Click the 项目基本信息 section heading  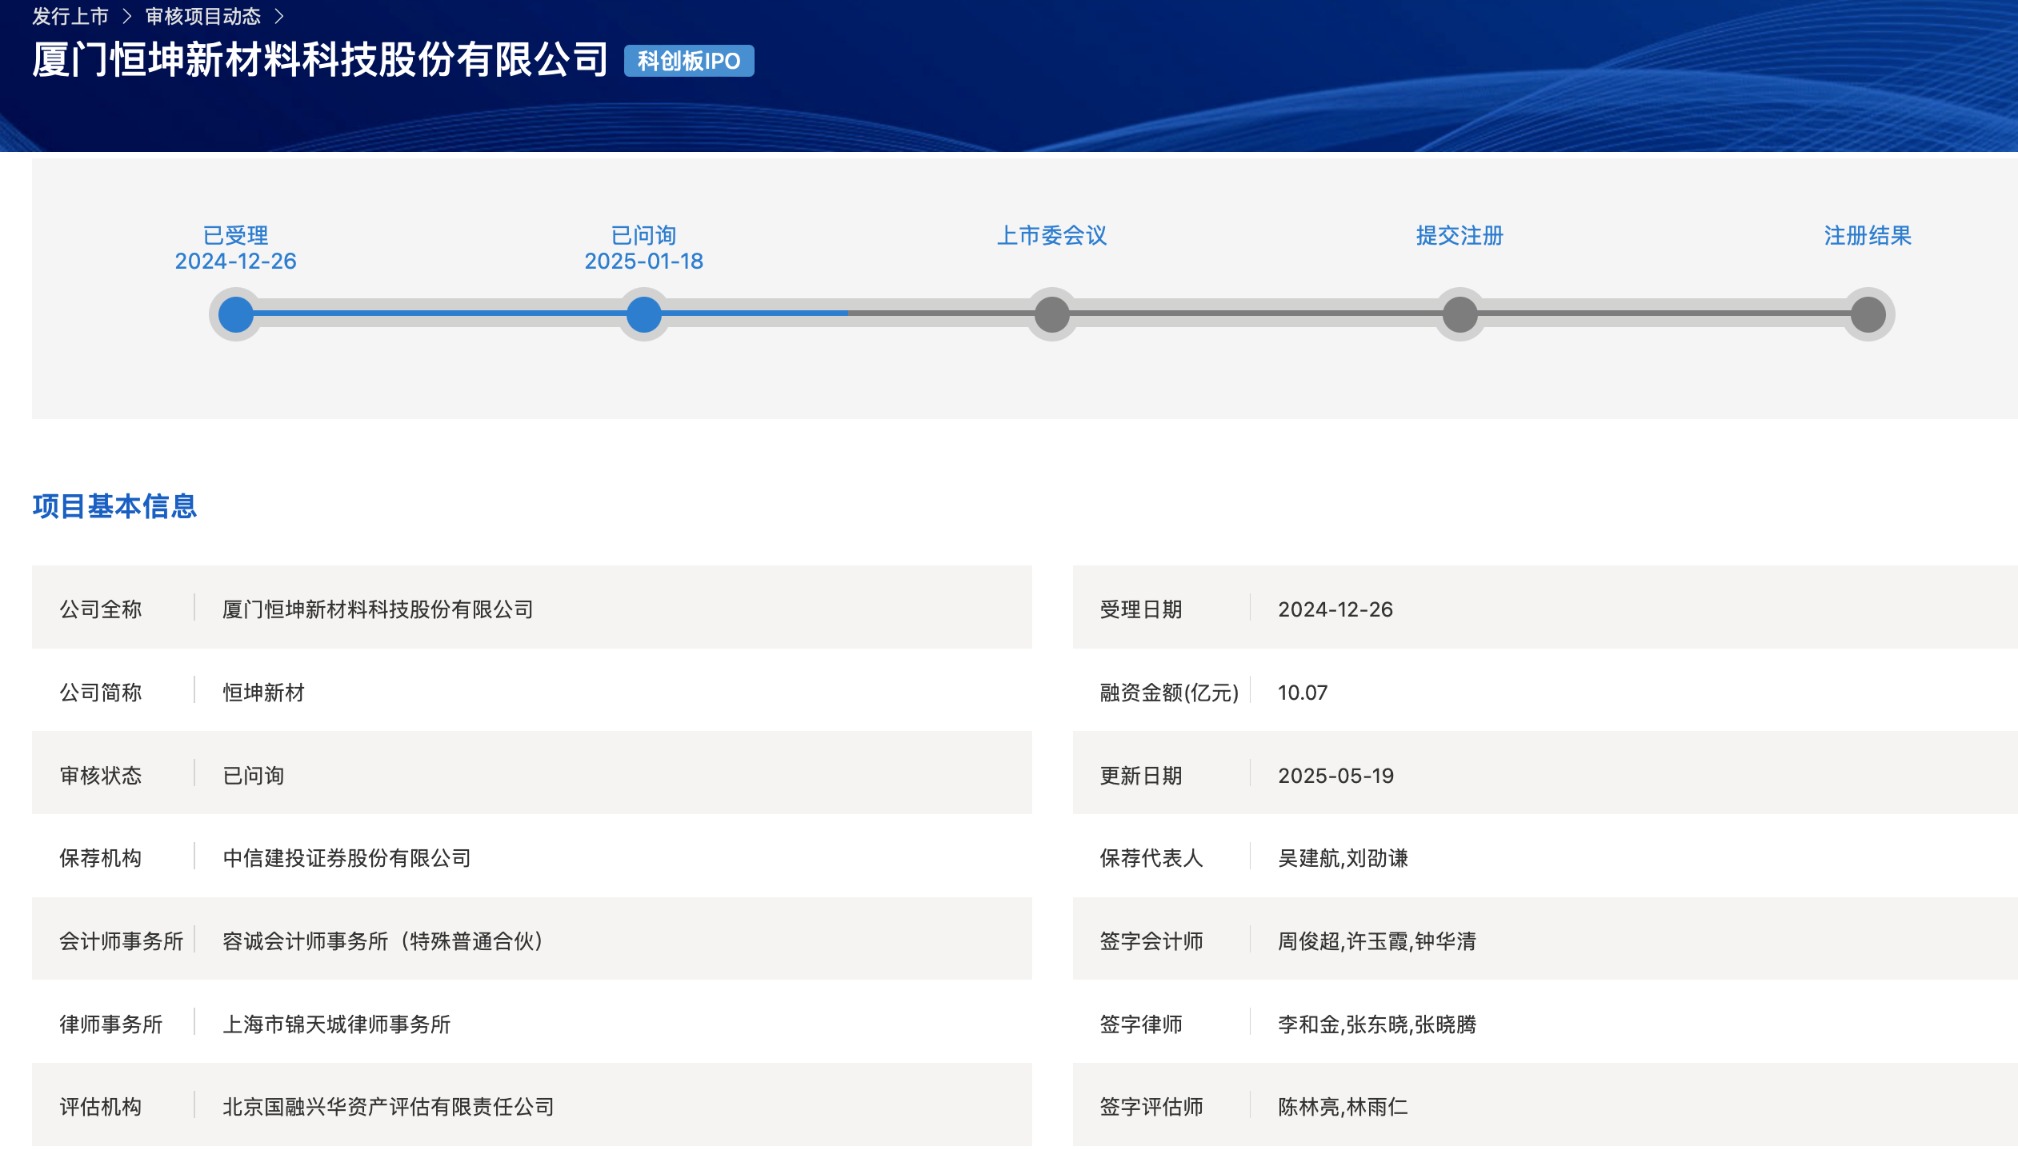pyautogui.click(x=114, y=506)
